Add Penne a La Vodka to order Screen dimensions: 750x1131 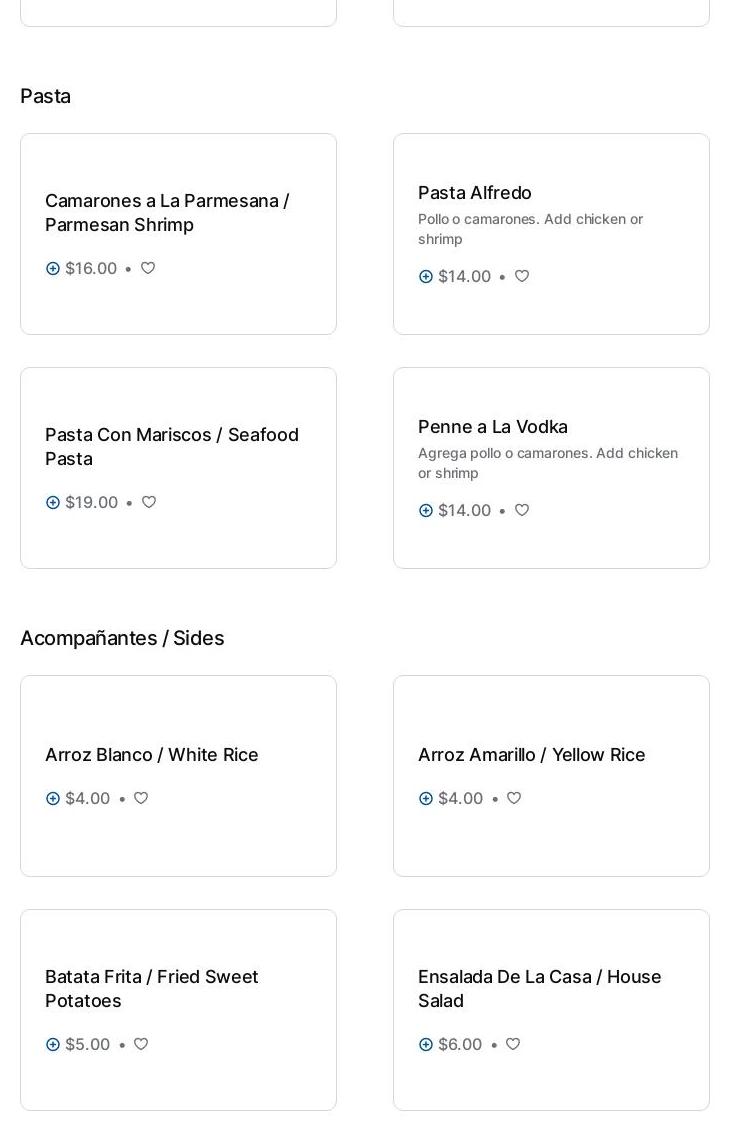(x=426, y=510)
